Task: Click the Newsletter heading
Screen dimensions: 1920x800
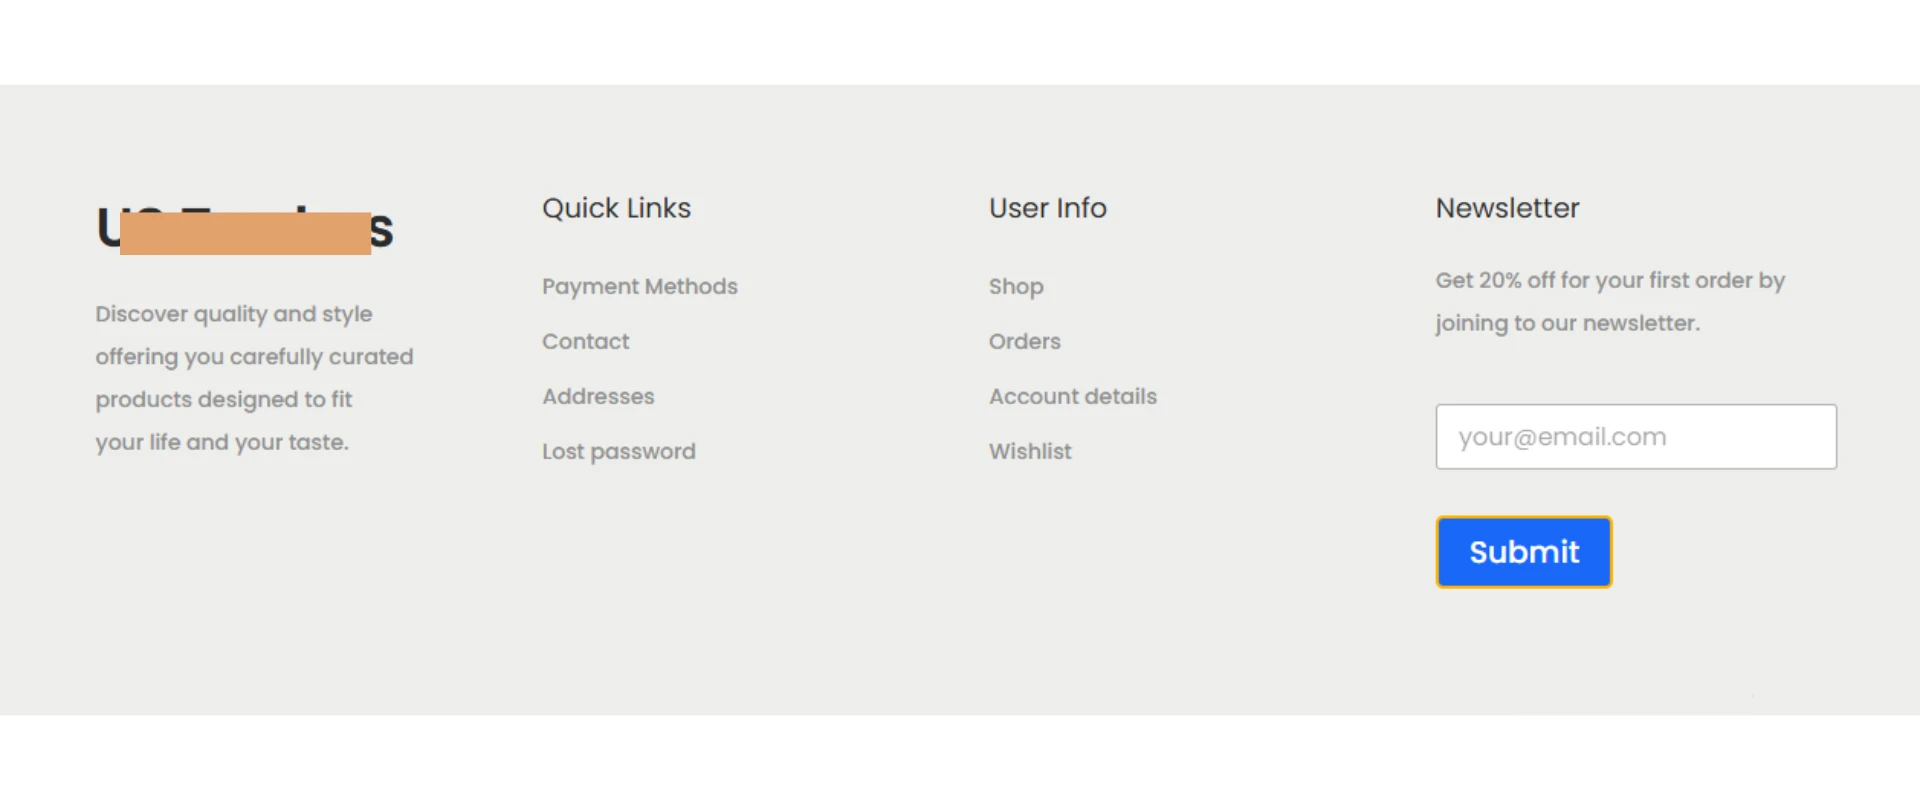Action: point(1507,208)
